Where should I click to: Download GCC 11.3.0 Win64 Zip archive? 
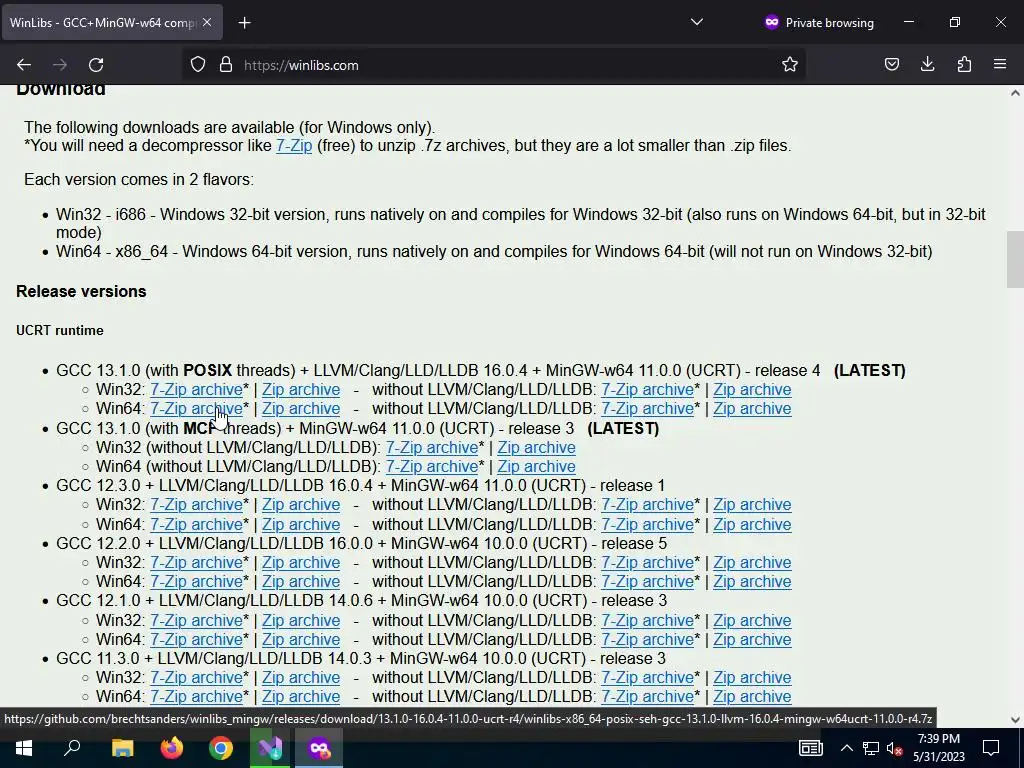click(301, 696)
